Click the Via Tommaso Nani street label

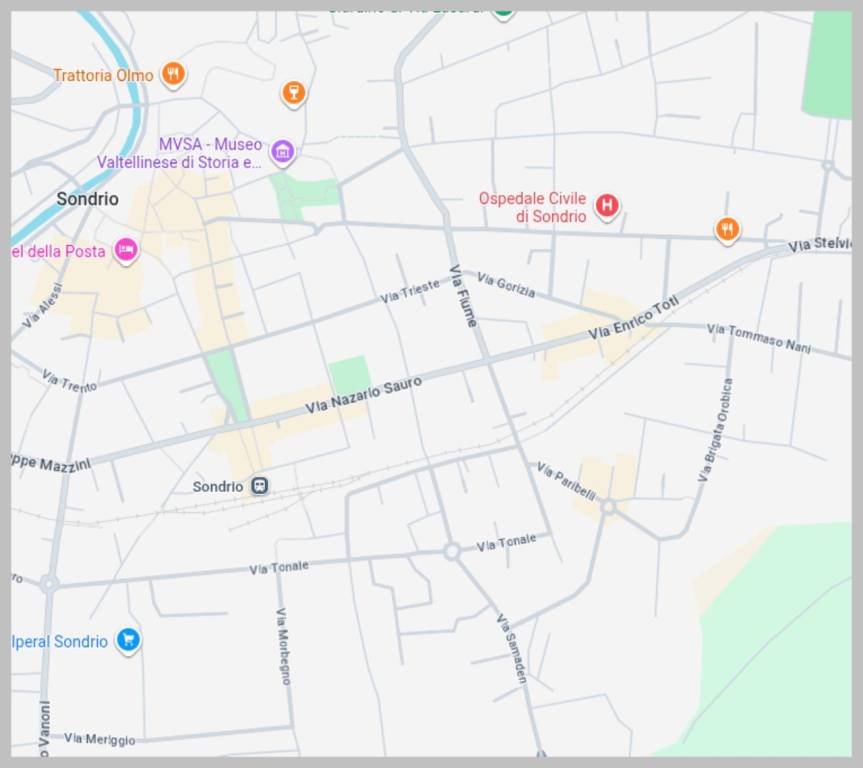pyautogui.click(x=759, y=338)
